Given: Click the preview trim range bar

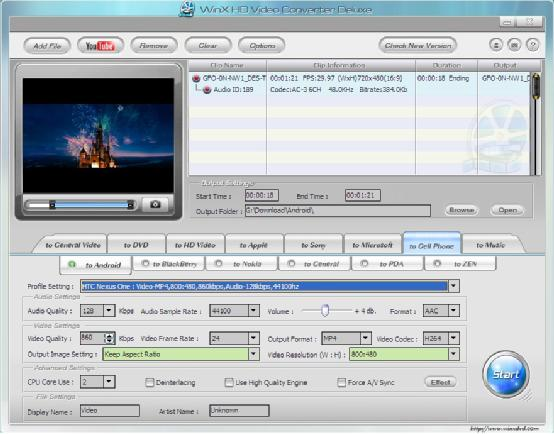Looking at the screenshot, I should coord(91,205).
